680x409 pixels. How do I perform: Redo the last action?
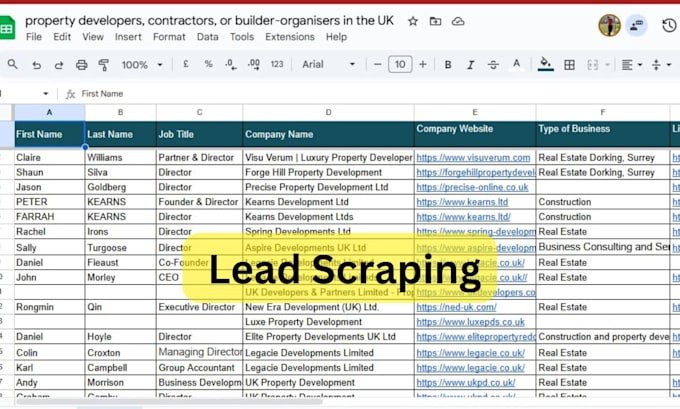click(59, 65)
